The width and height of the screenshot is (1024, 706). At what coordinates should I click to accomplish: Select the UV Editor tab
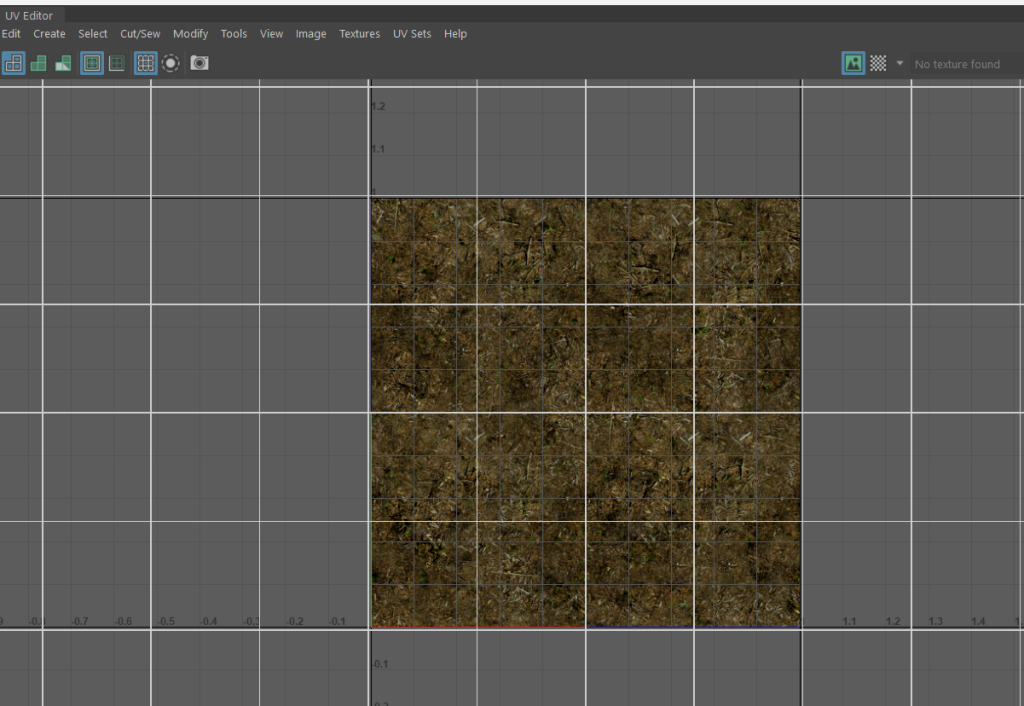click(x=29, y=16)
